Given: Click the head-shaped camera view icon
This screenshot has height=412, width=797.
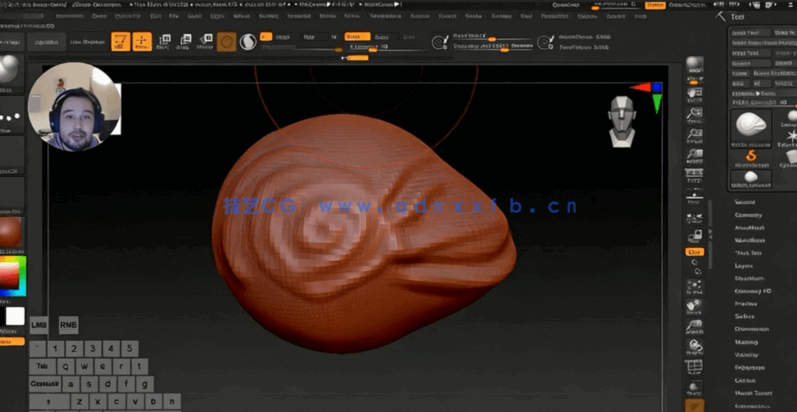Looking at the screenshot, I should 622,121.
